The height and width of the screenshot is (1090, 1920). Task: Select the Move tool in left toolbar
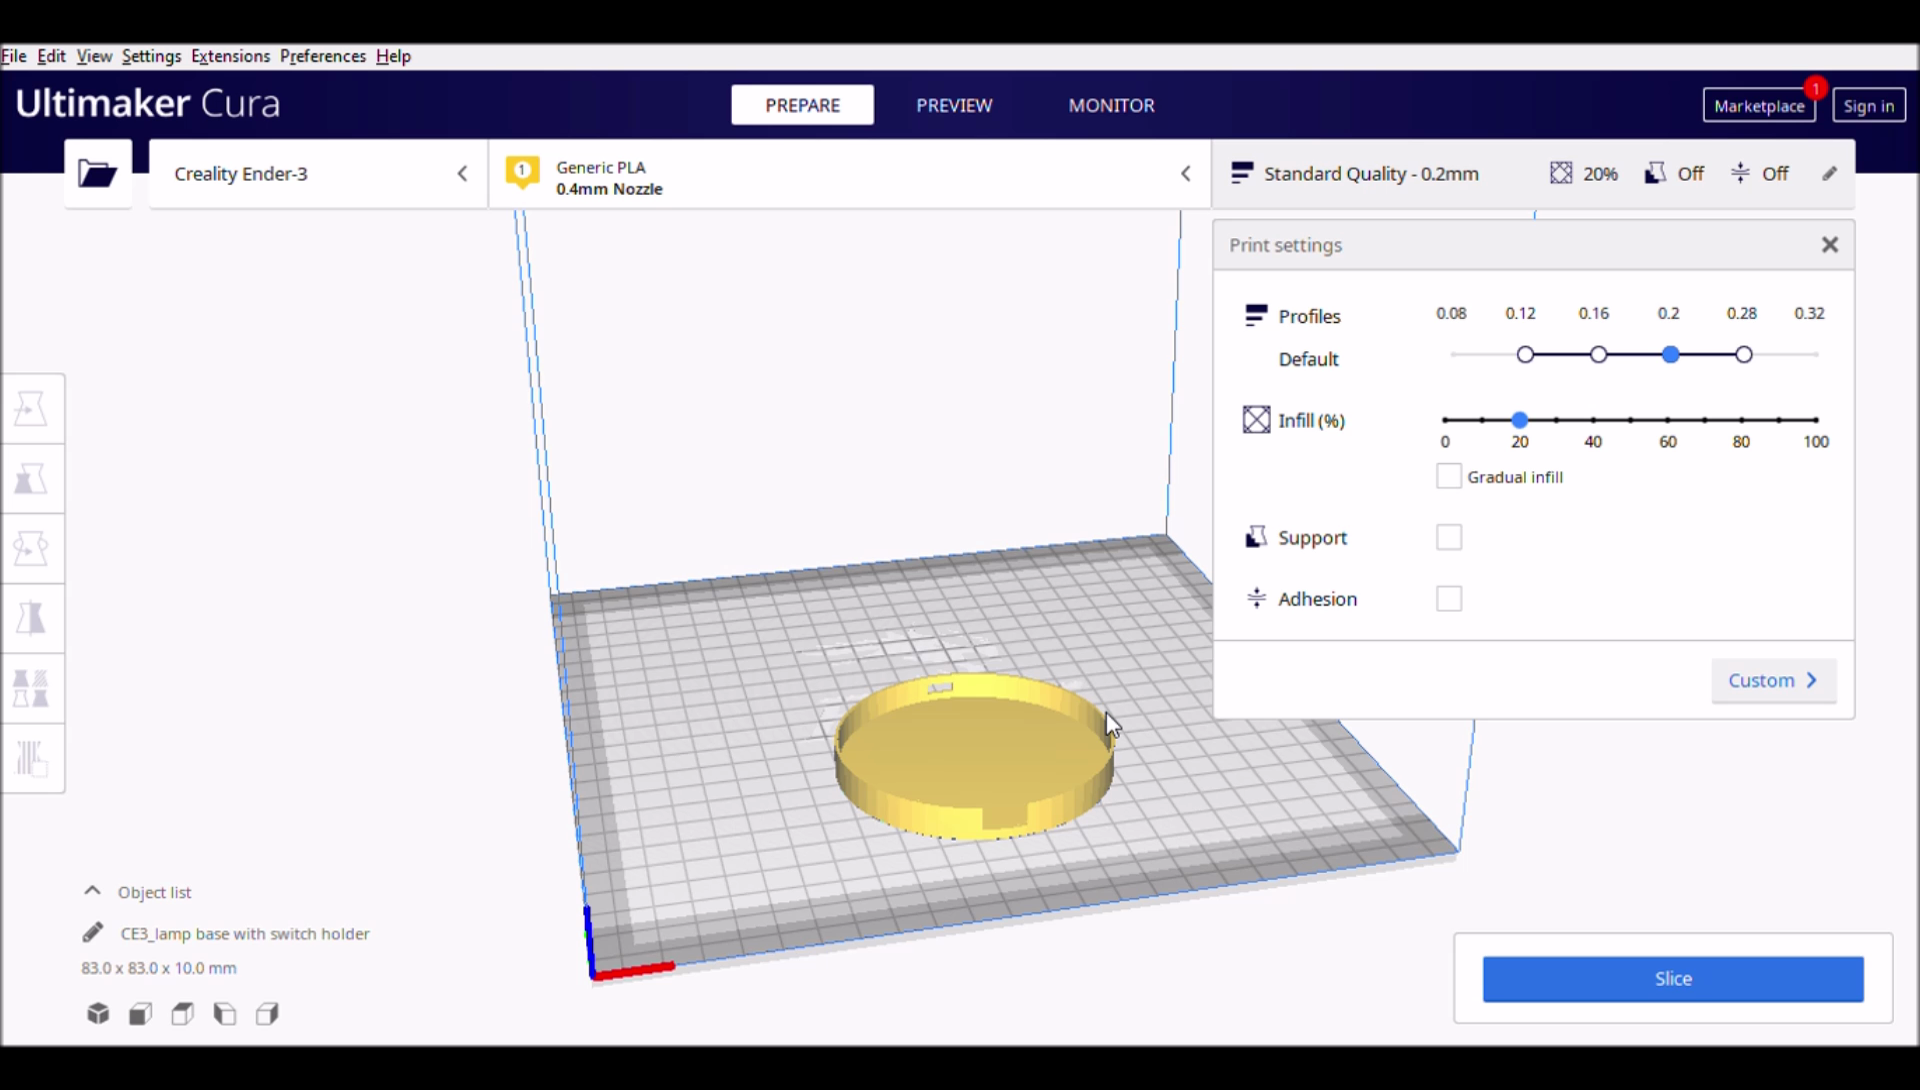point(32,409)
